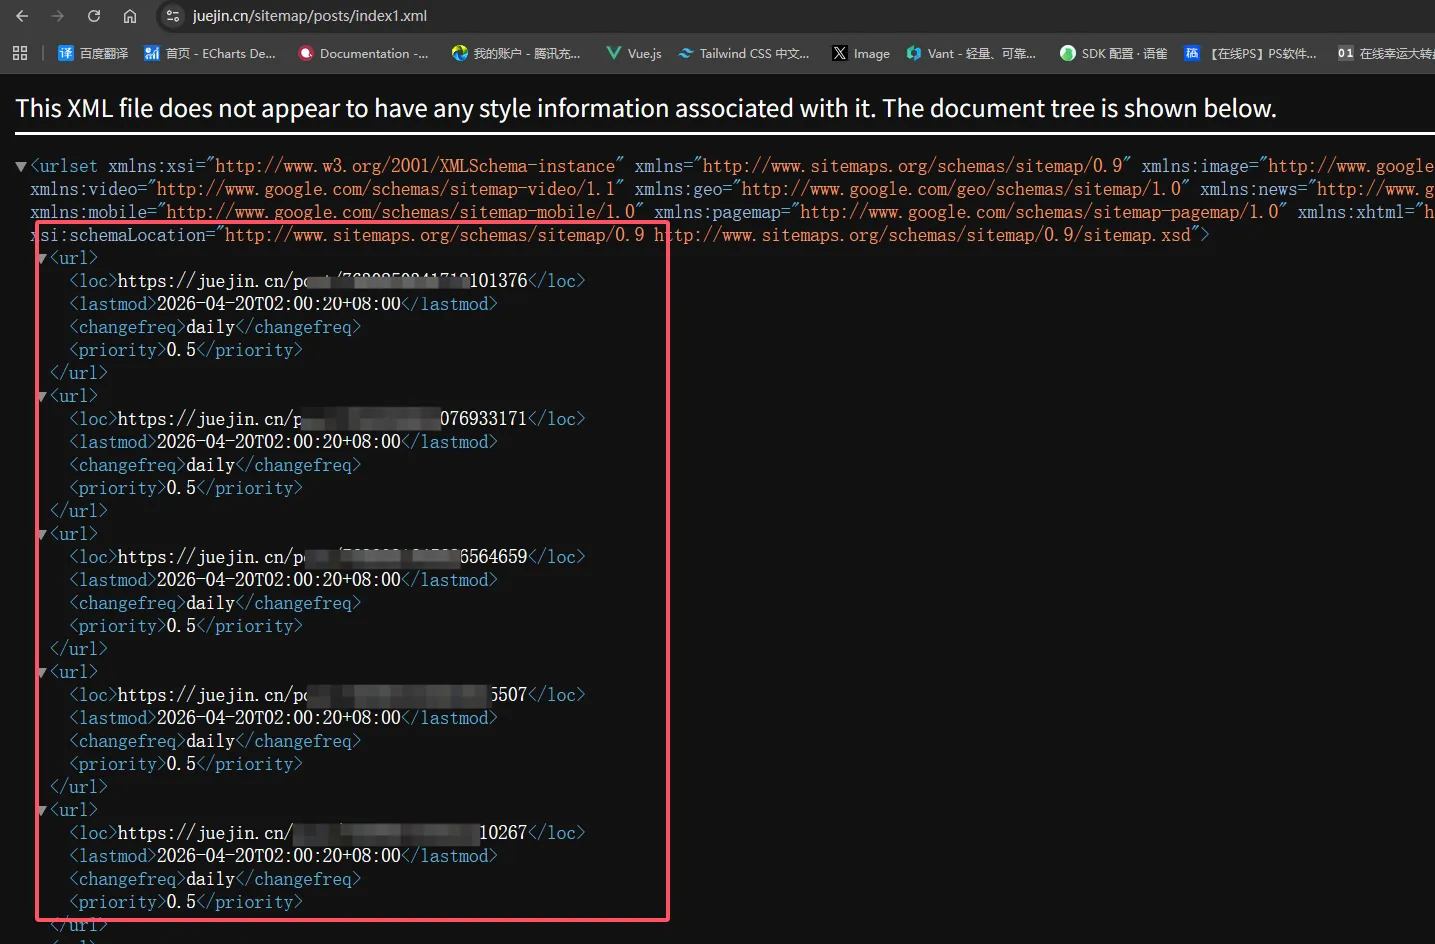
Task: Open the Vue.js bookmark
Action: pyautogui.click(x=634, y=53)
